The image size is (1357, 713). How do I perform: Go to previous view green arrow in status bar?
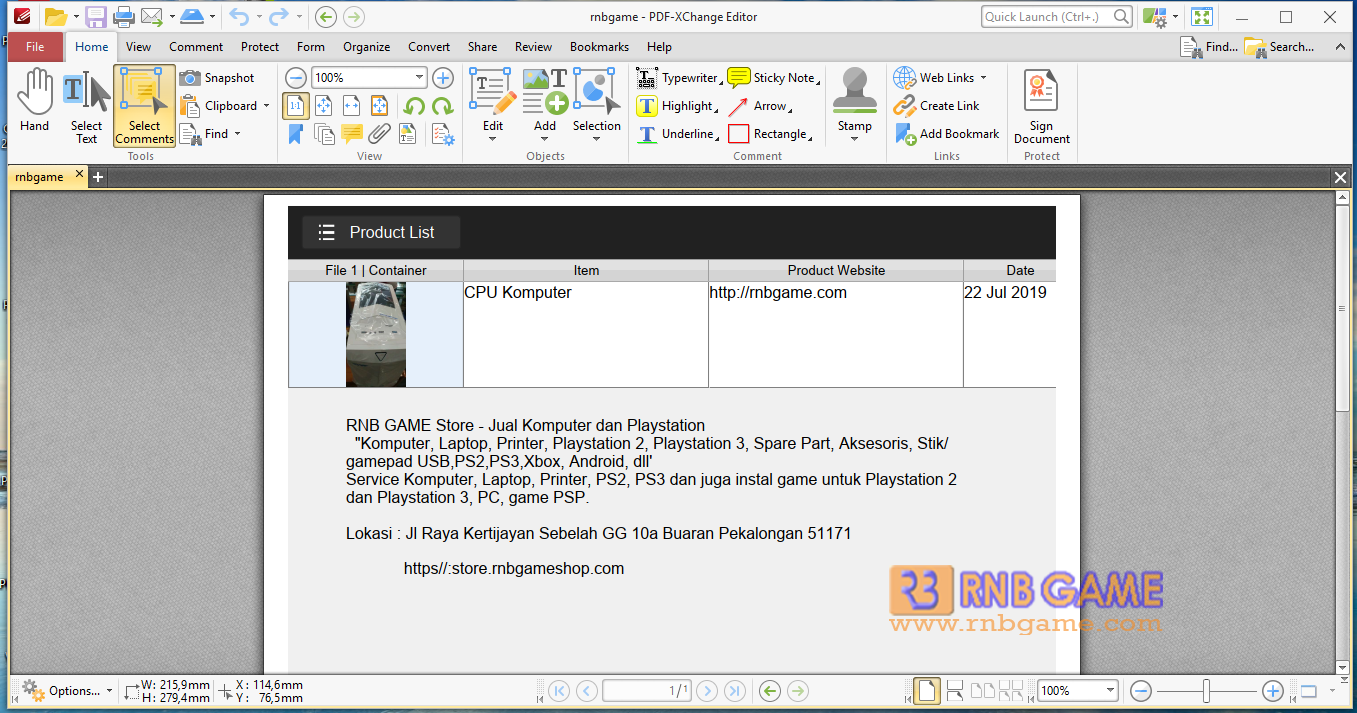[x=769, y=691]
